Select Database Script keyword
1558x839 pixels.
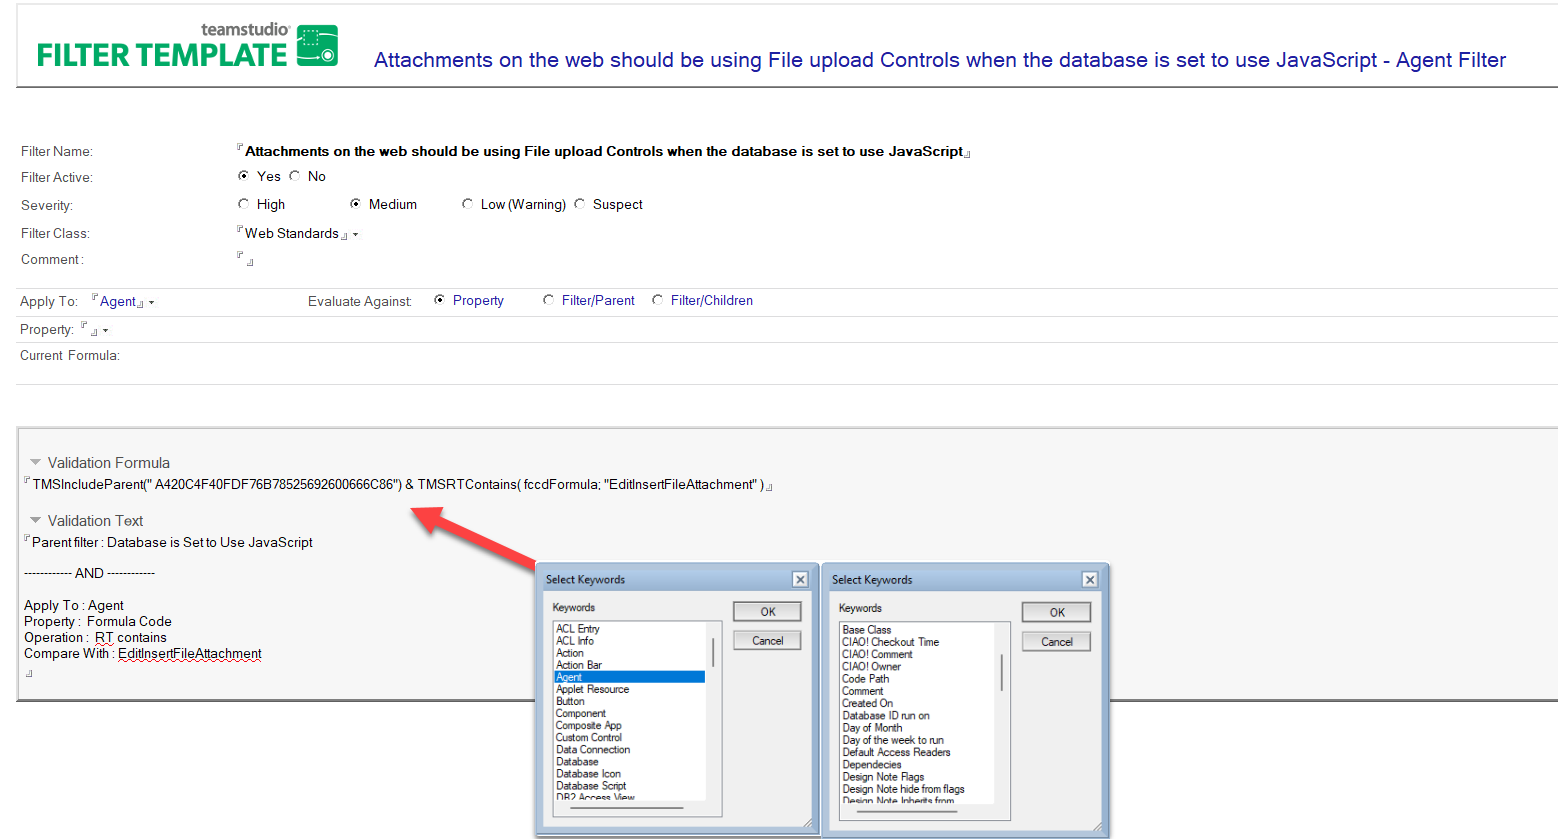592,786
